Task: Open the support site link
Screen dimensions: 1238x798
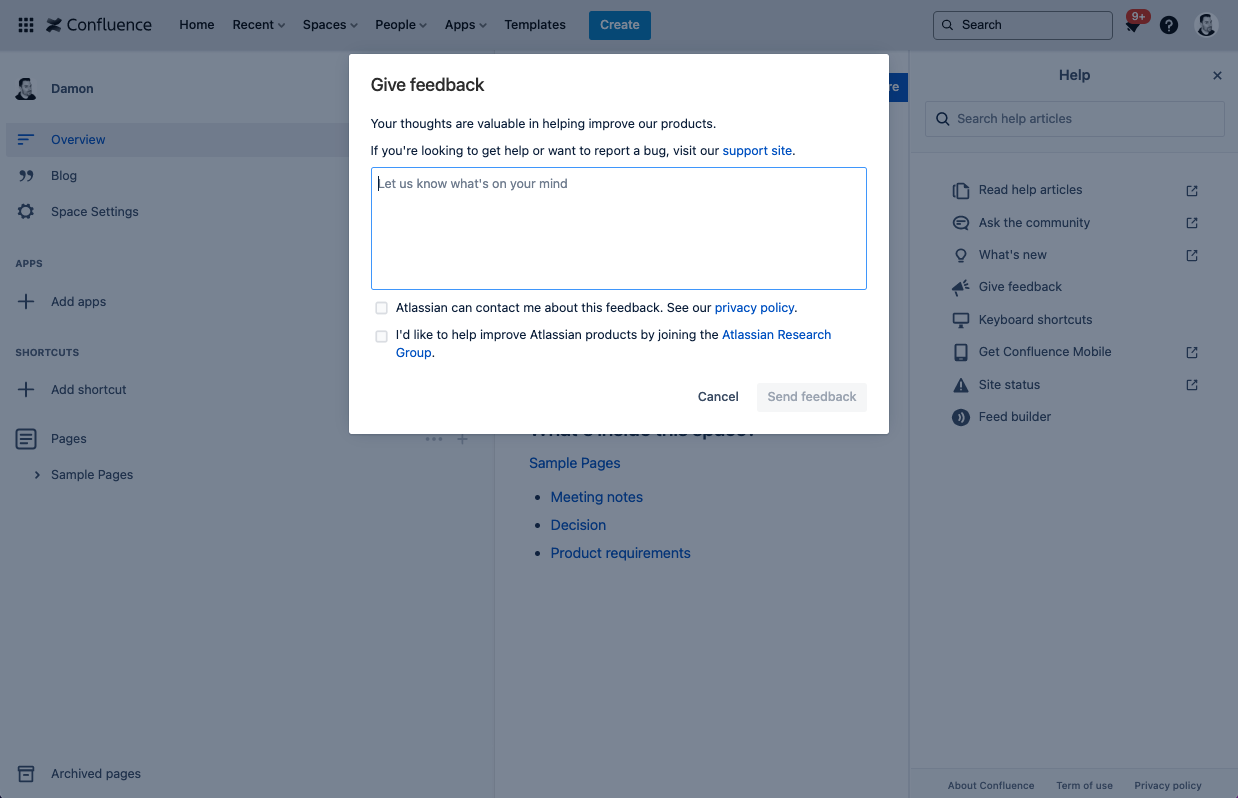Action: (x=757, y=151)
